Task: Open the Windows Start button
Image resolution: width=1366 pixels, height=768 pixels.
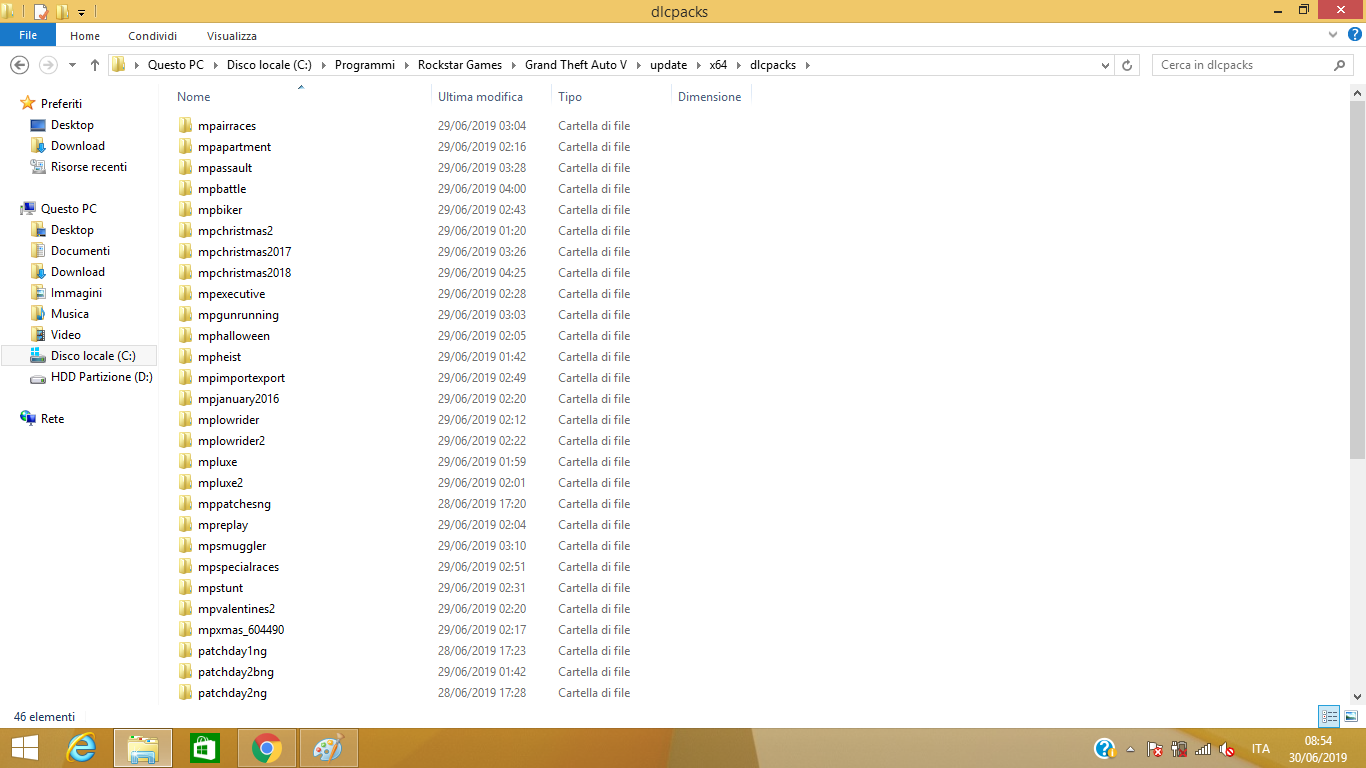Action: pos(24,748)
